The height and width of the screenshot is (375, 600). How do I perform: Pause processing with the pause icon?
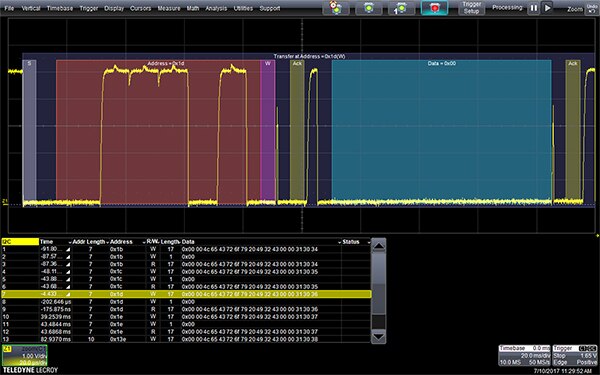point(533,8)
